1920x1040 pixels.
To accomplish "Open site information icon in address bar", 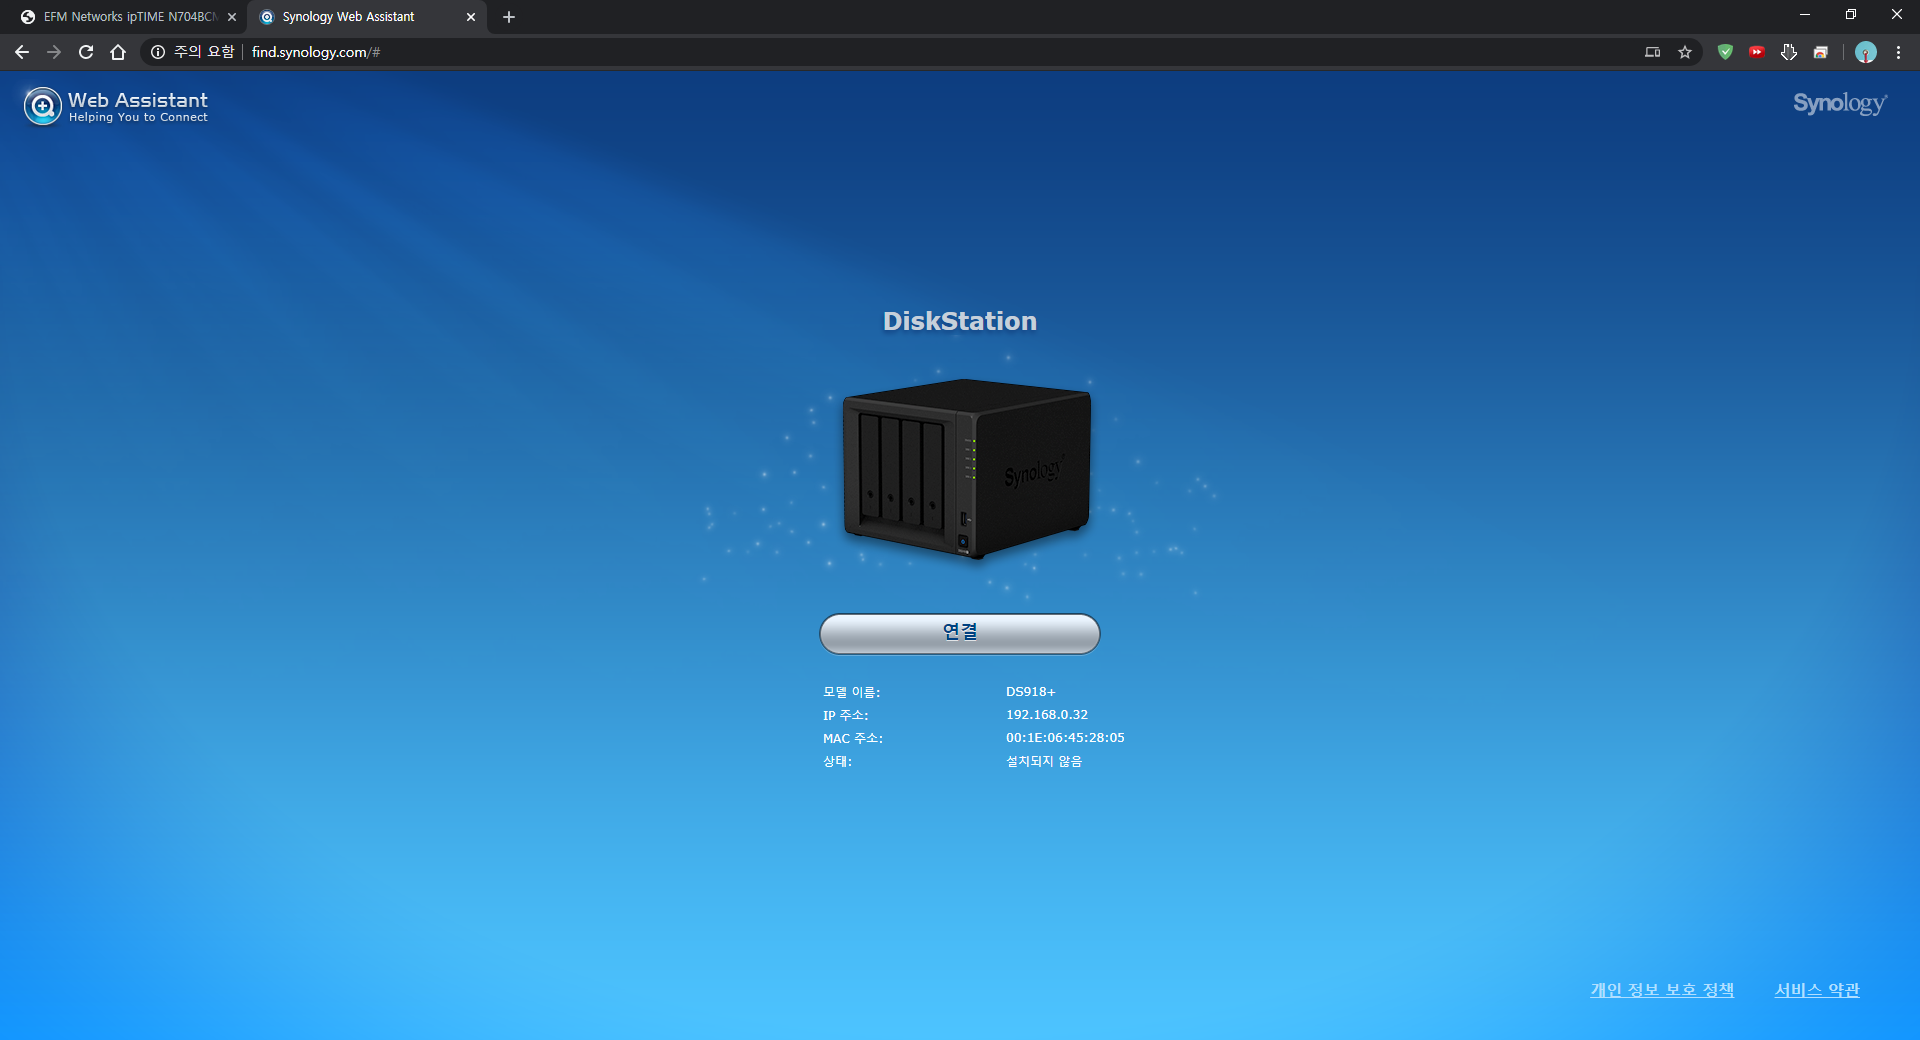I will pos(158,52).
